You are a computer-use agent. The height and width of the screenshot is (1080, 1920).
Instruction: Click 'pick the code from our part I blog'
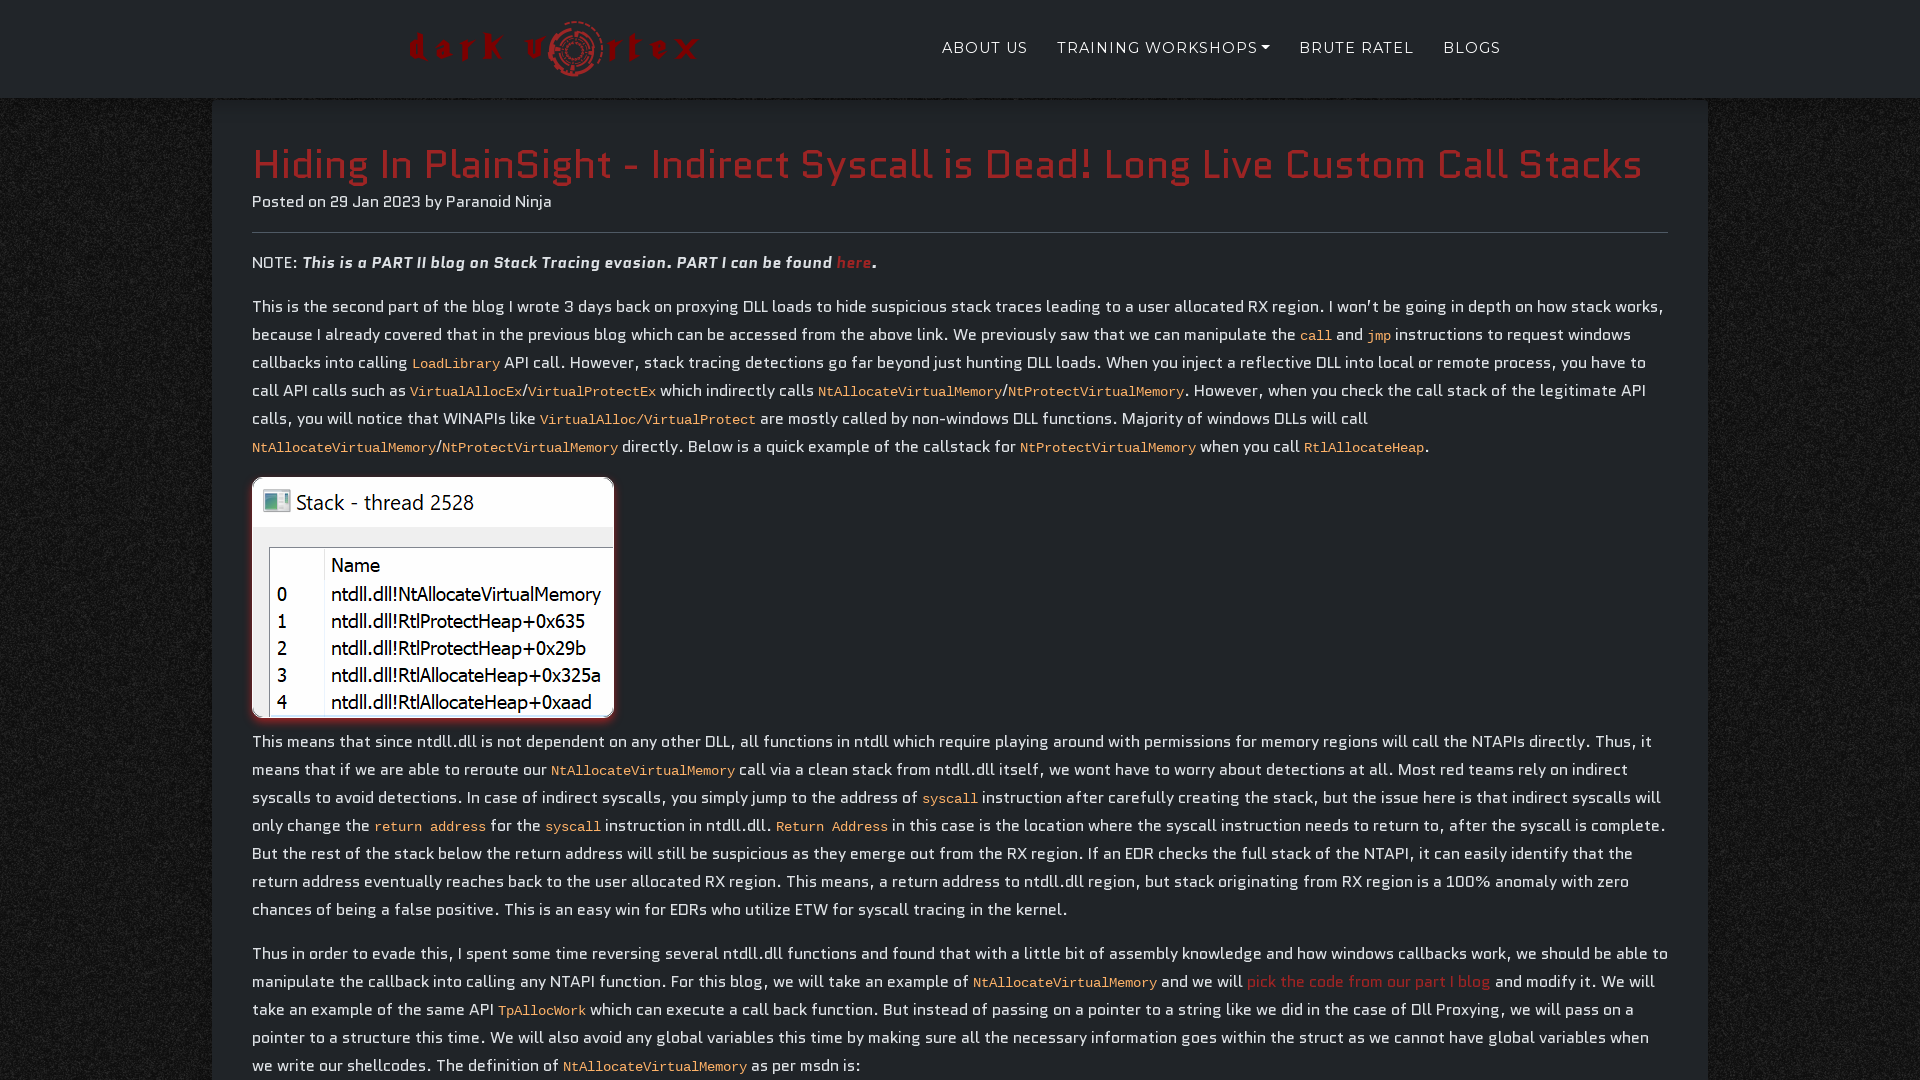[x=1367, y=982]
